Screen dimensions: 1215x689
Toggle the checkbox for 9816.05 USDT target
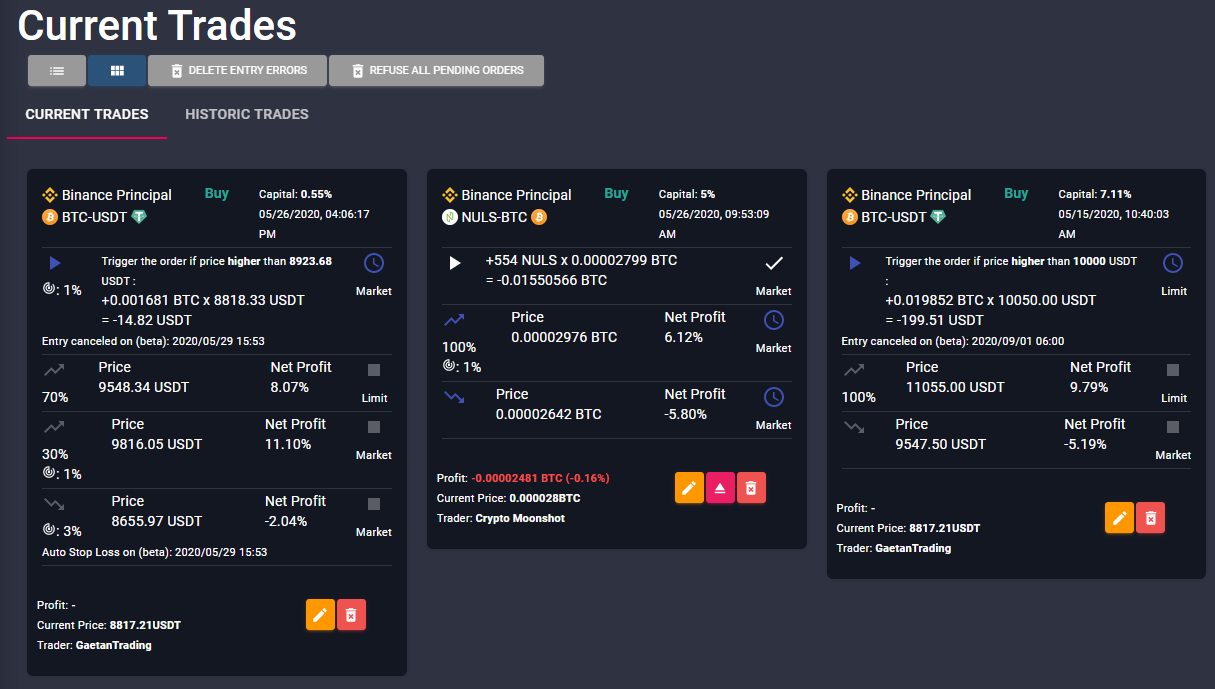[374, 427]
